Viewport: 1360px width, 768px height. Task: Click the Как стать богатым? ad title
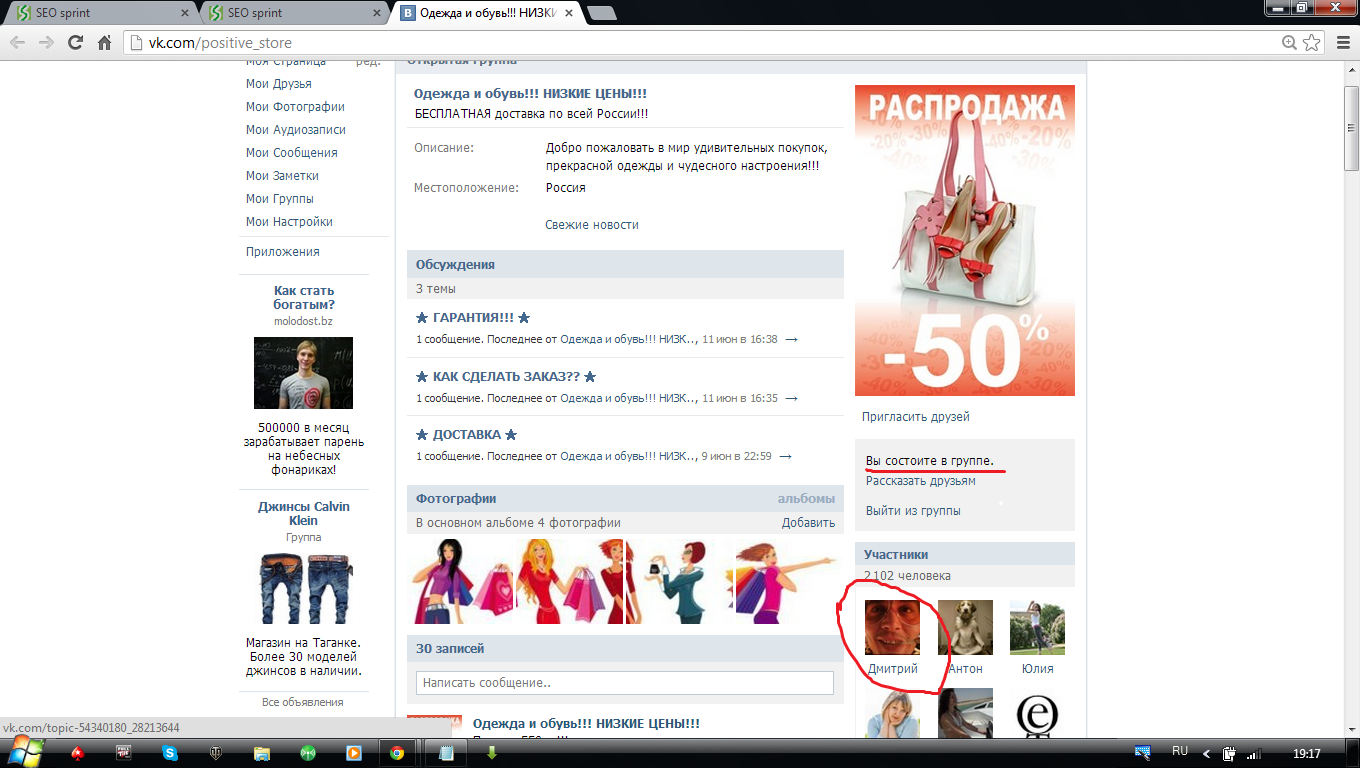(304, 298)
